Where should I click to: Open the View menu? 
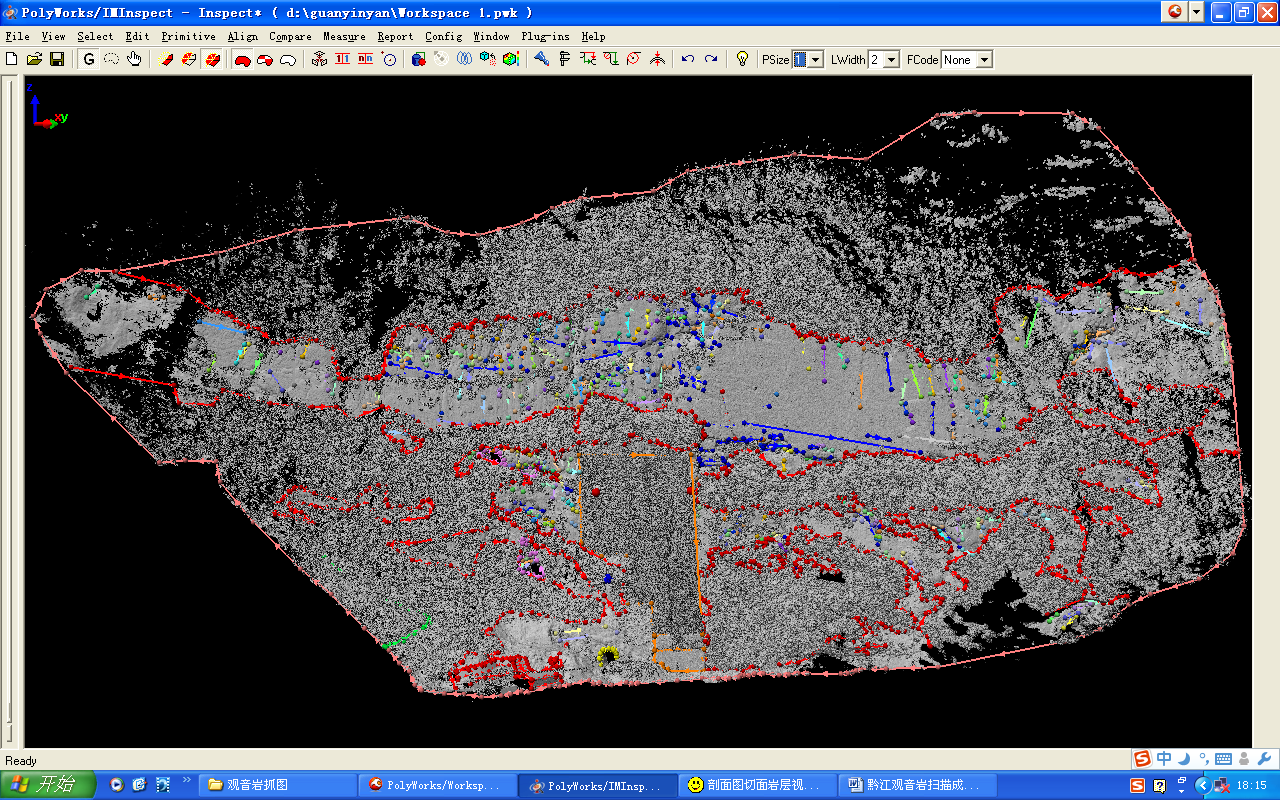point(53,36)
